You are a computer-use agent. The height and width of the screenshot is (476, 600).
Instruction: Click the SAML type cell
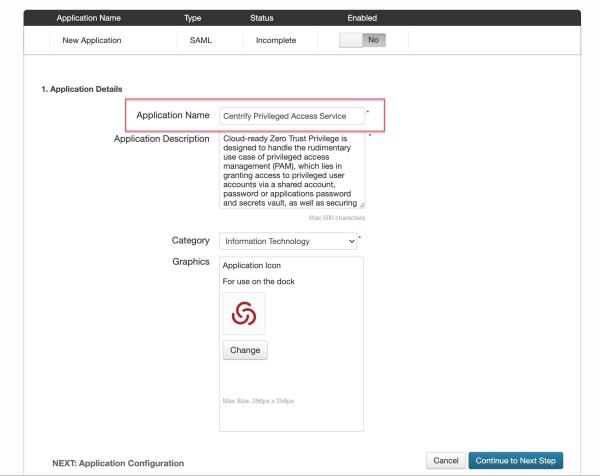201,40
